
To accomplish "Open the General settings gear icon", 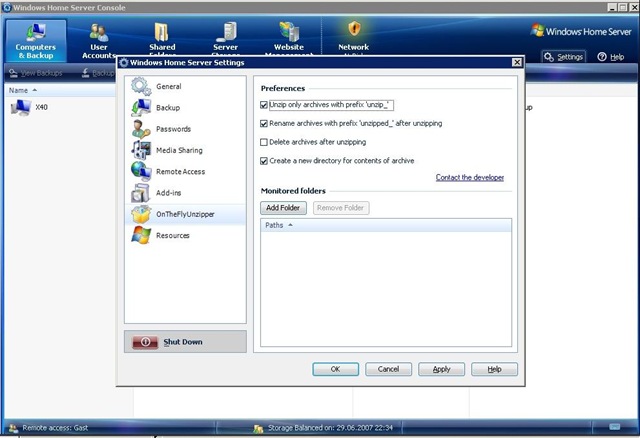I will (141, 86).
